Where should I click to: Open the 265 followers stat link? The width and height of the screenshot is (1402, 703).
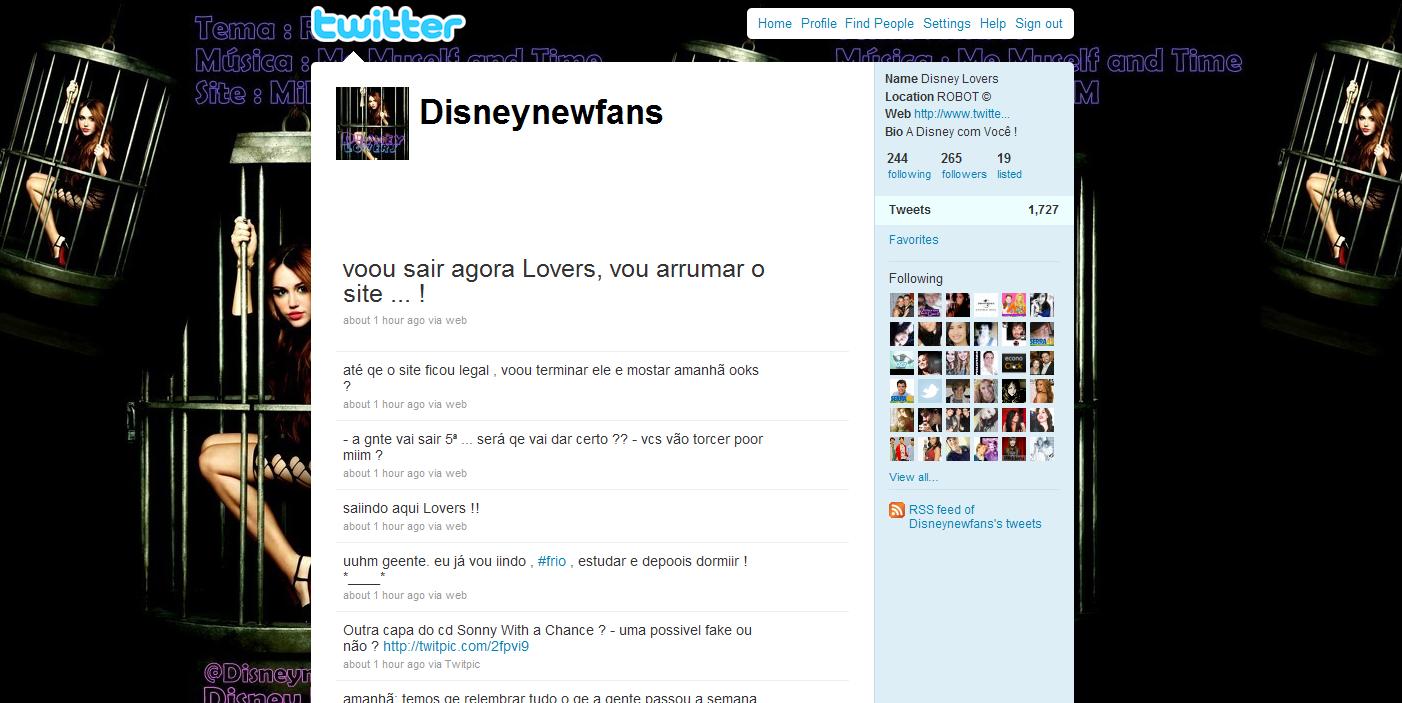click(x=964, y=166)
